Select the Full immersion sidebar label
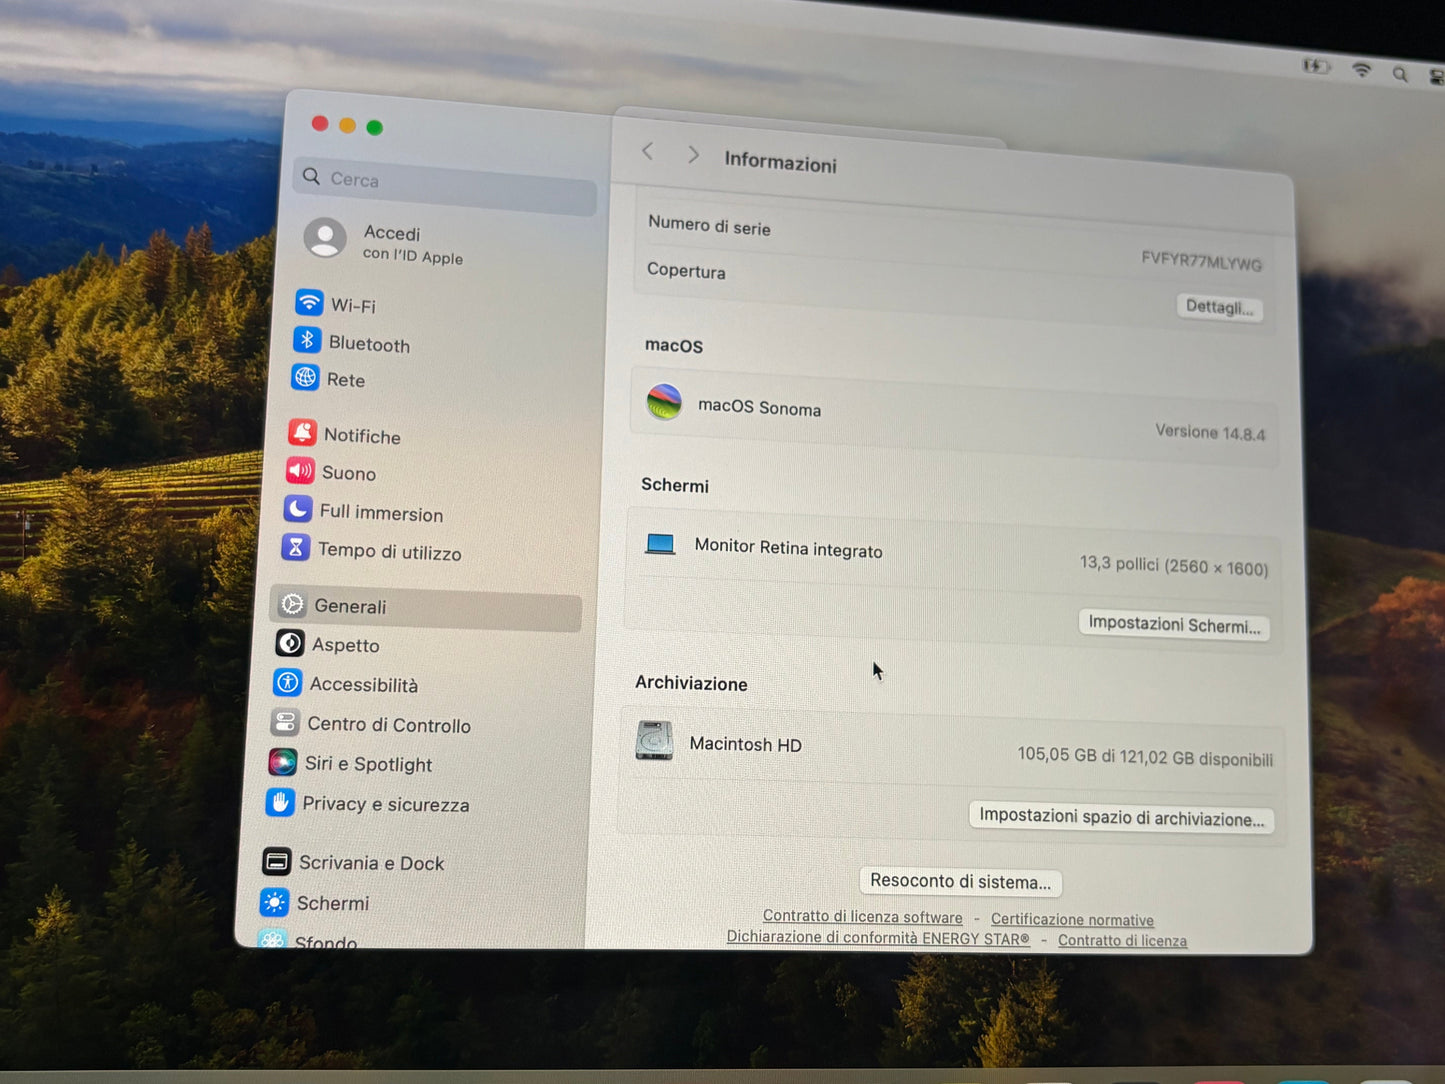 tap(381, 512)
